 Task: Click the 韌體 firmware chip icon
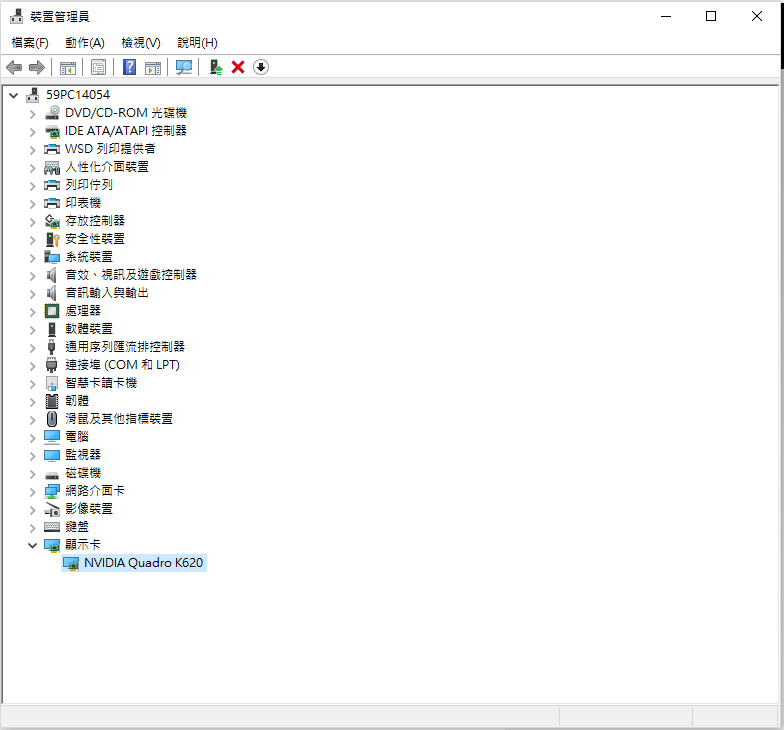tap(52, 401)
